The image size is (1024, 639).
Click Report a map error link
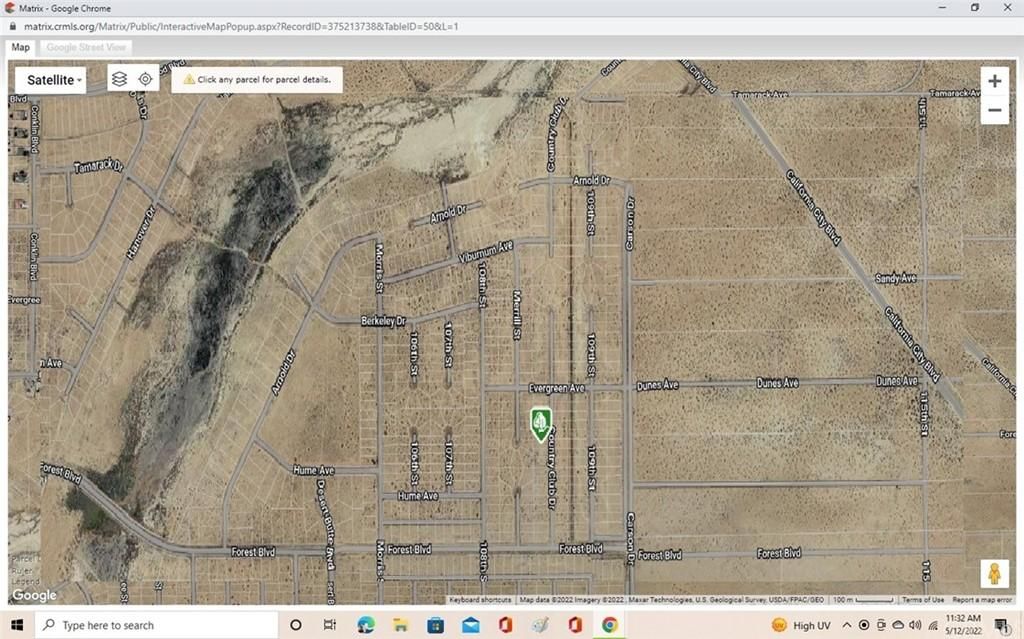pos(982,600)
